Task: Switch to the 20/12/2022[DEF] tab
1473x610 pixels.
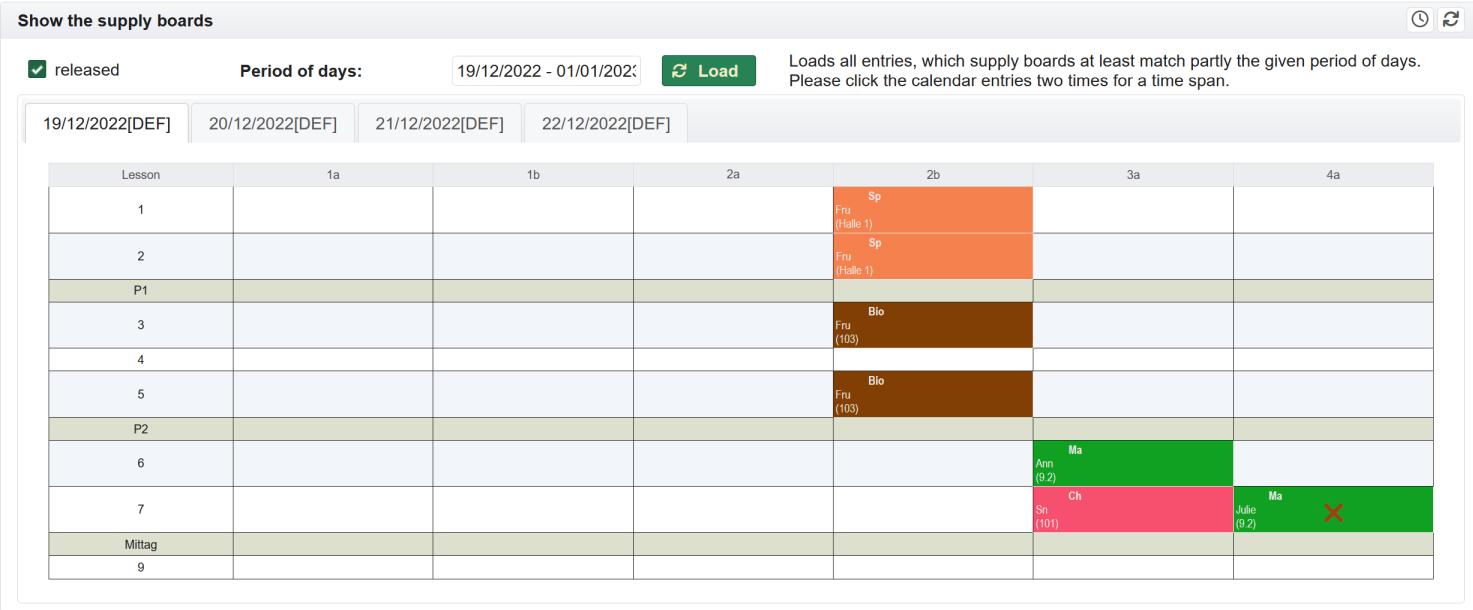Action: point(273,124)
